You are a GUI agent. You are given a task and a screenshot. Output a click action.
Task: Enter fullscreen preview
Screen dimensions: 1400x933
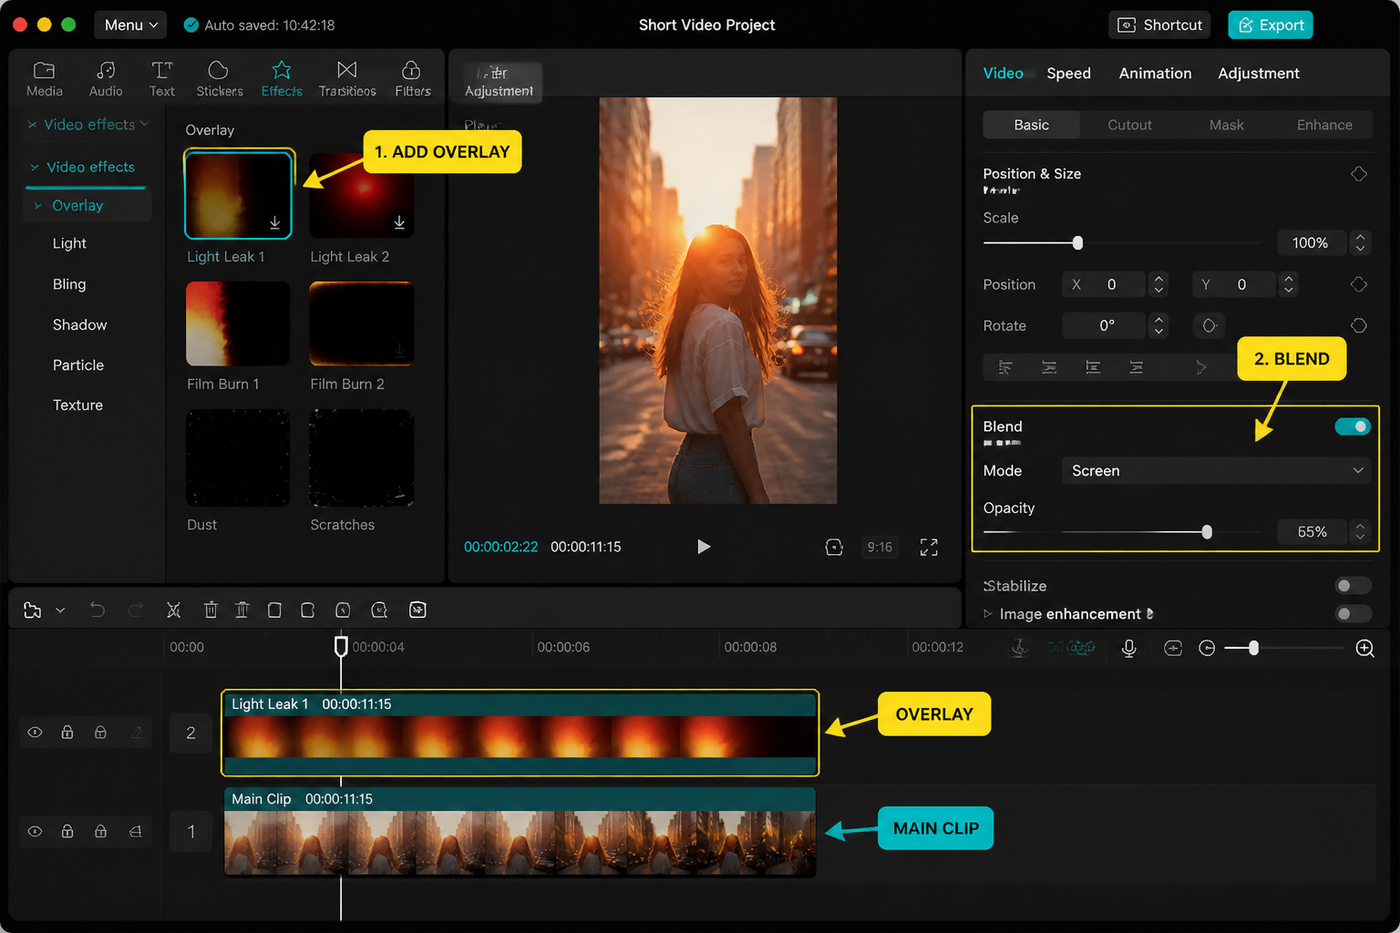pos(929,547)
